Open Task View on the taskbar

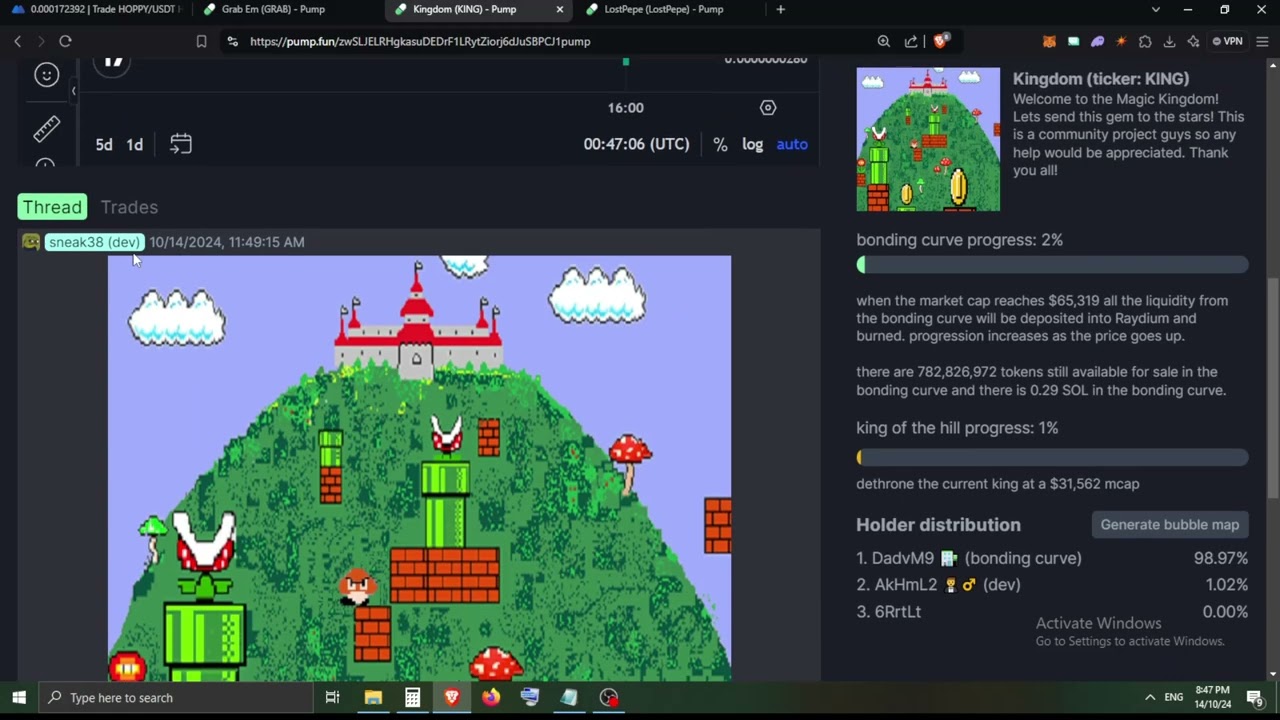click(x=333, y=697)
